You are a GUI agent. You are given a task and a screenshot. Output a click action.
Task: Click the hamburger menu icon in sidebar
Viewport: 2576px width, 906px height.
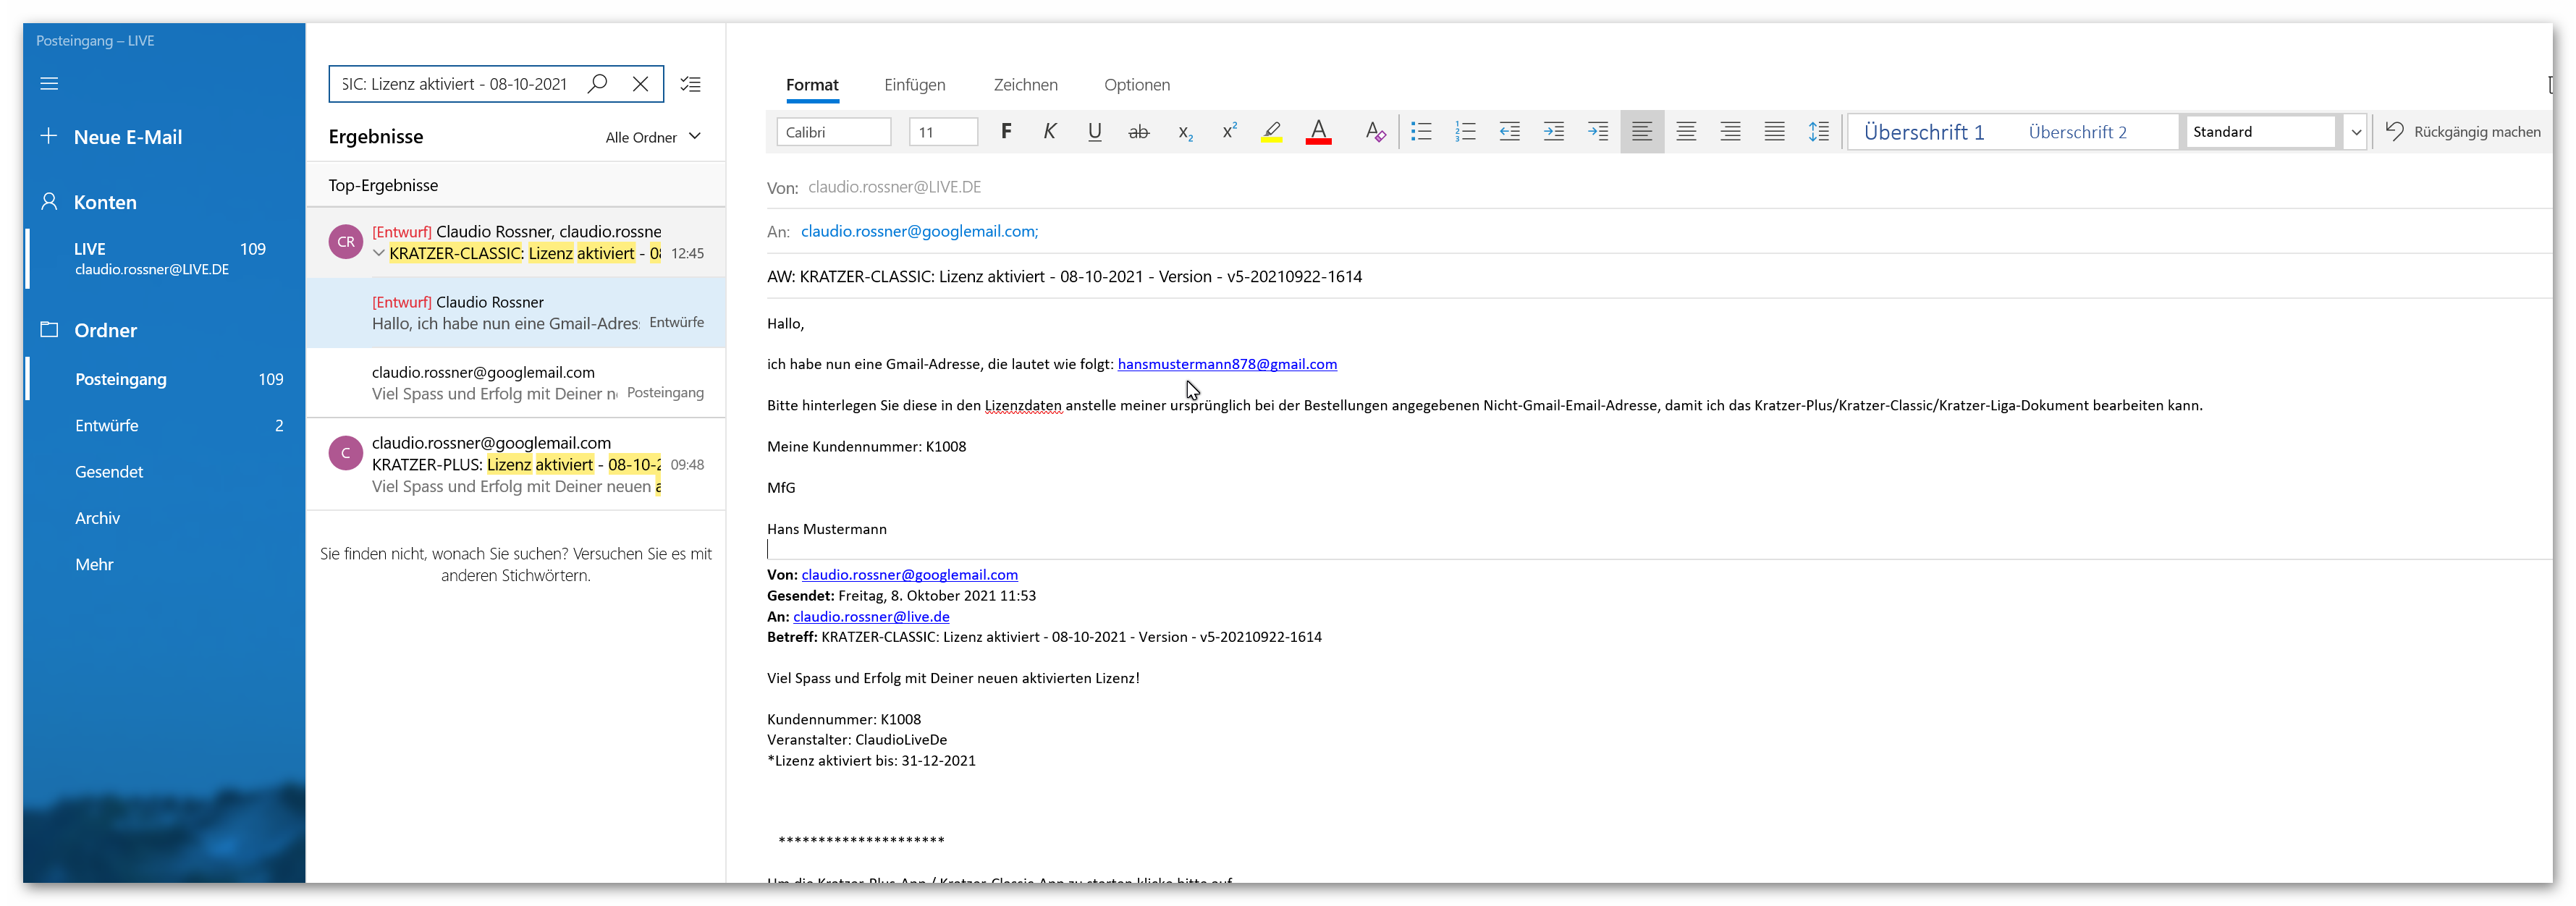pyautogui.click(x=49, y=84)
